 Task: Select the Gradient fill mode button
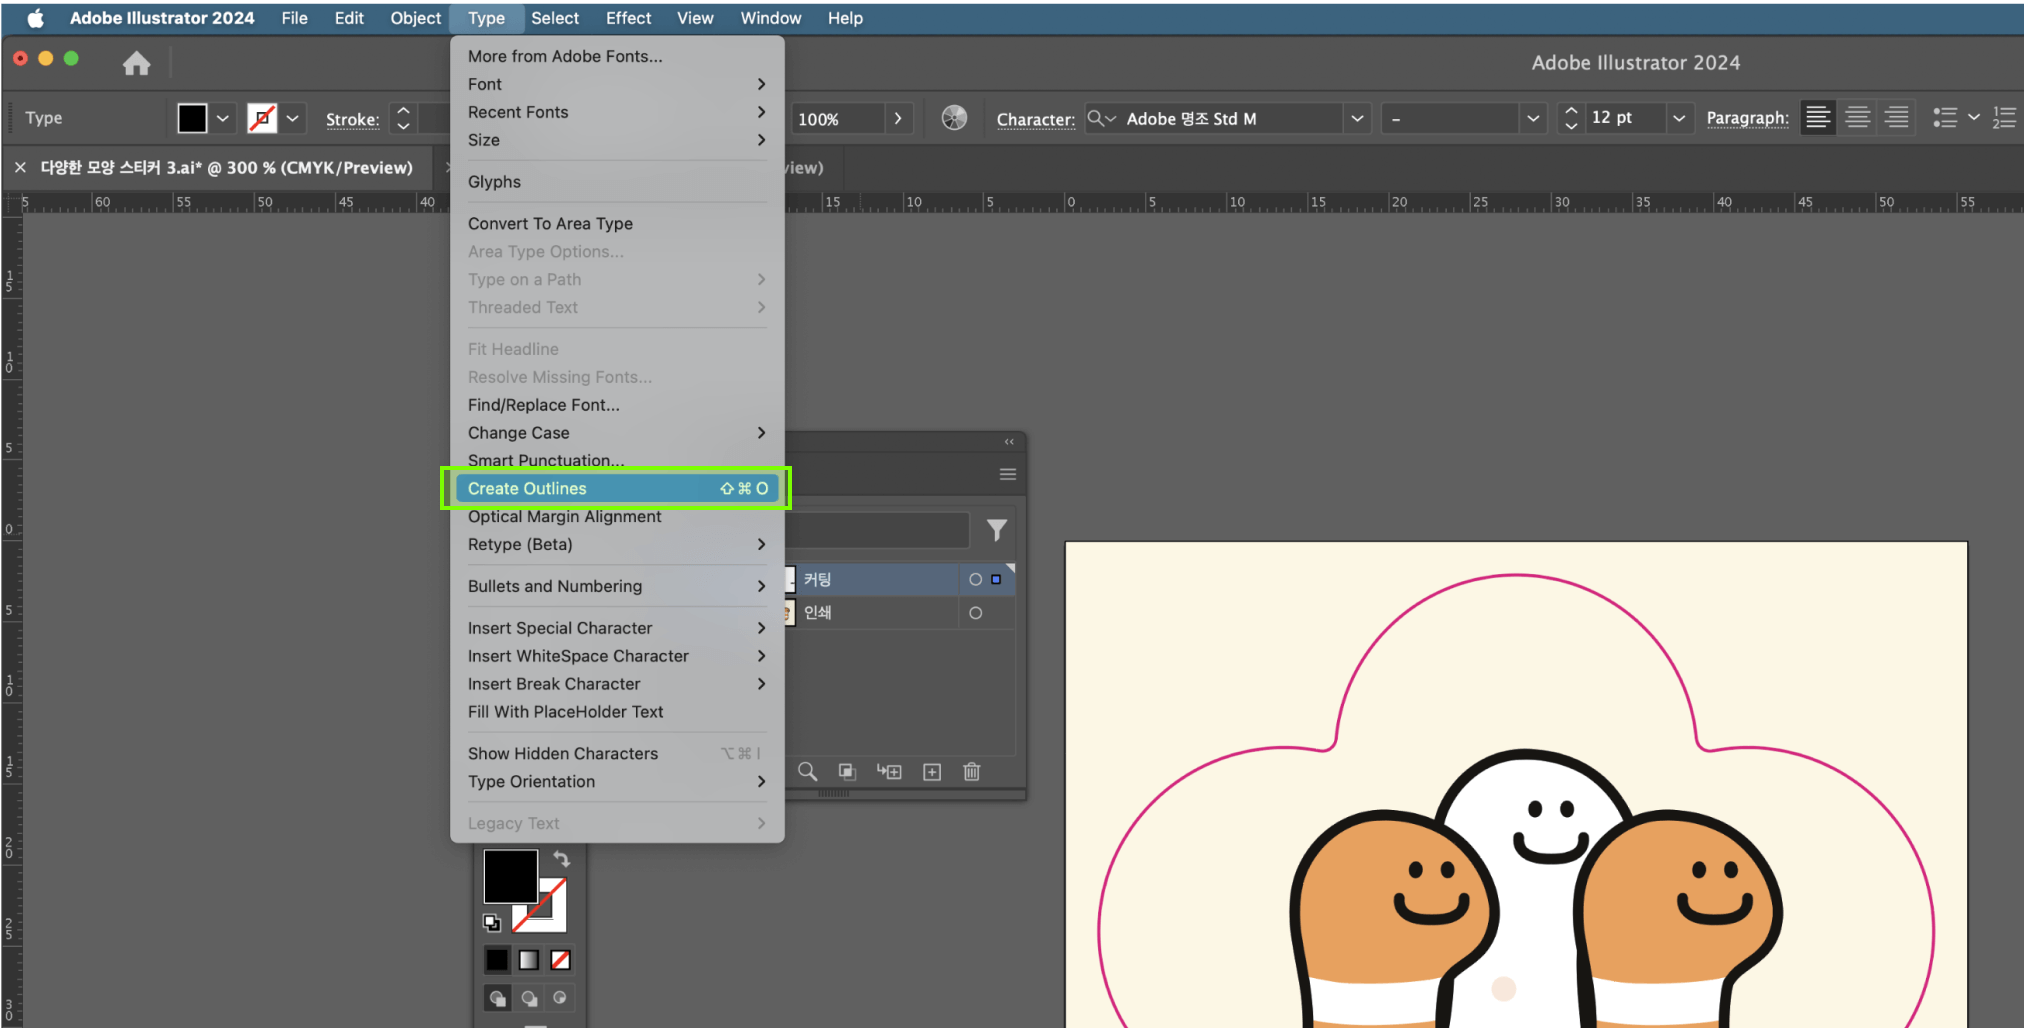pyautogui.click(x=529, y=960)
